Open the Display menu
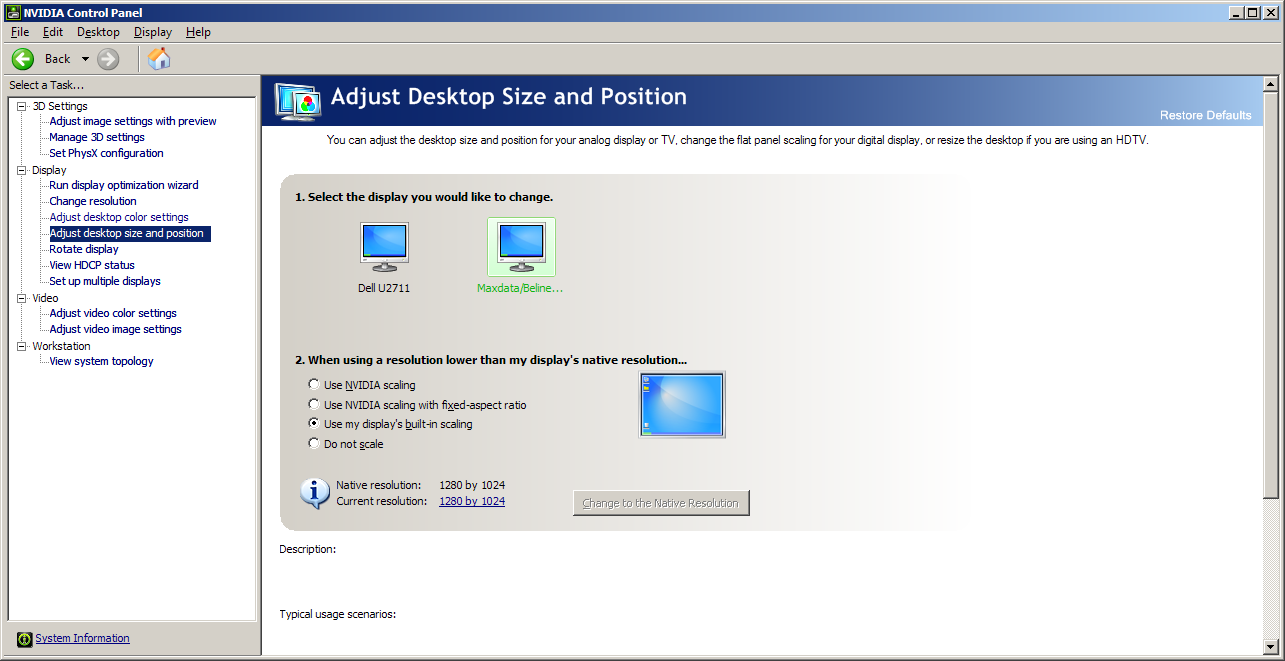Image resolution: width=1285 pixels, height=661 pixels. pos(153,32)
